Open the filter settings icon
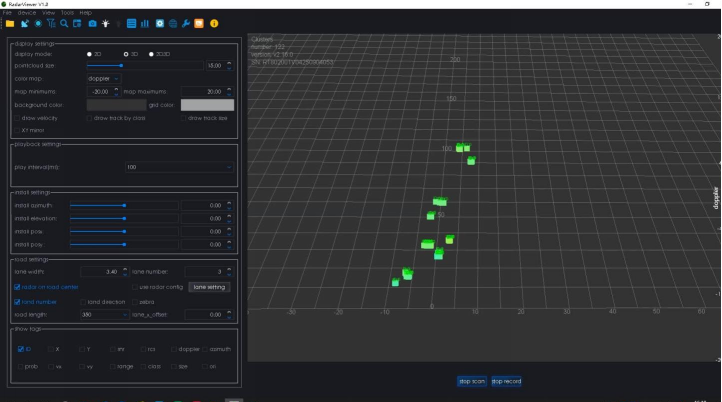Image resolution: width=722 pixels, height=402 pixels. click(x=51, y=23)
